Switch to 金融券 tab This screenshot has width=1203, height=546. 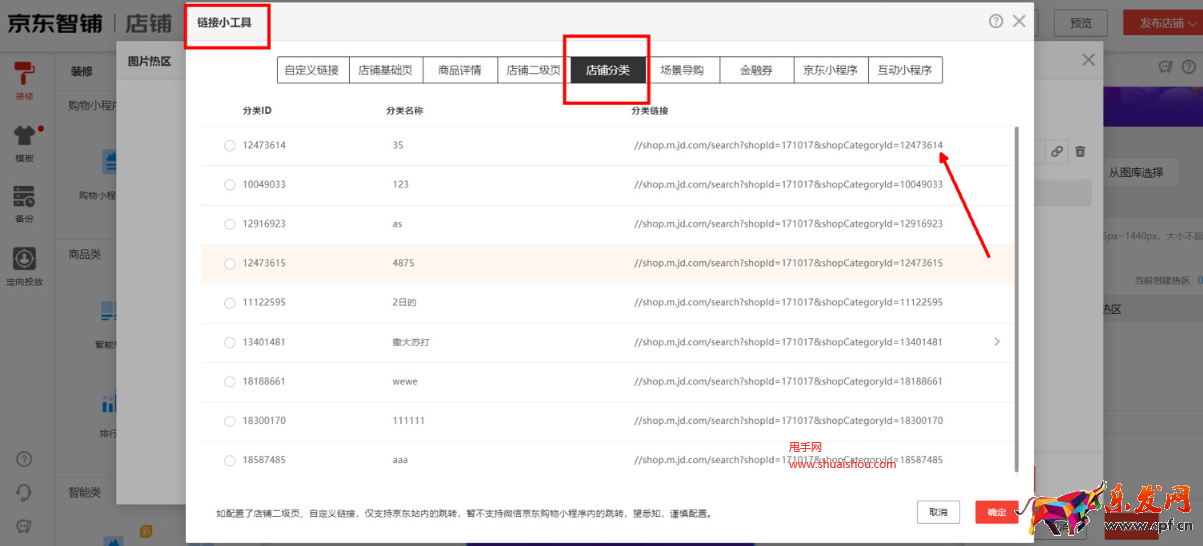757,70
